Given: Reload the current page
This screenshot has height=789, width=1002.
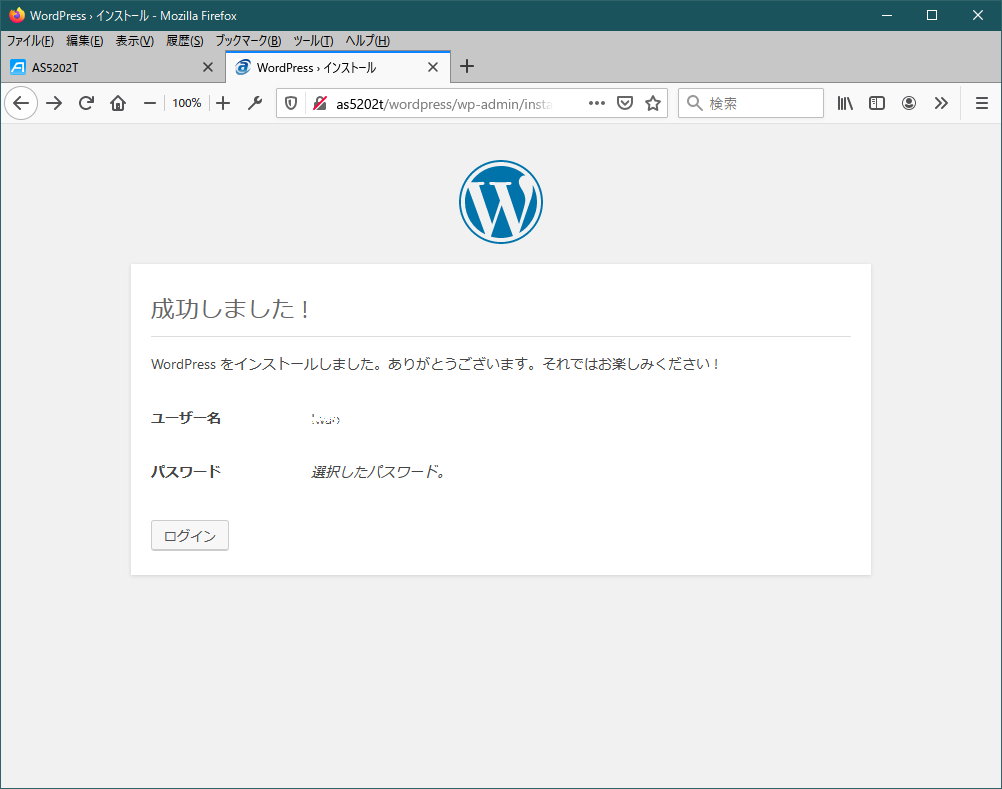Looking at the screenshot, I should 86,103.
